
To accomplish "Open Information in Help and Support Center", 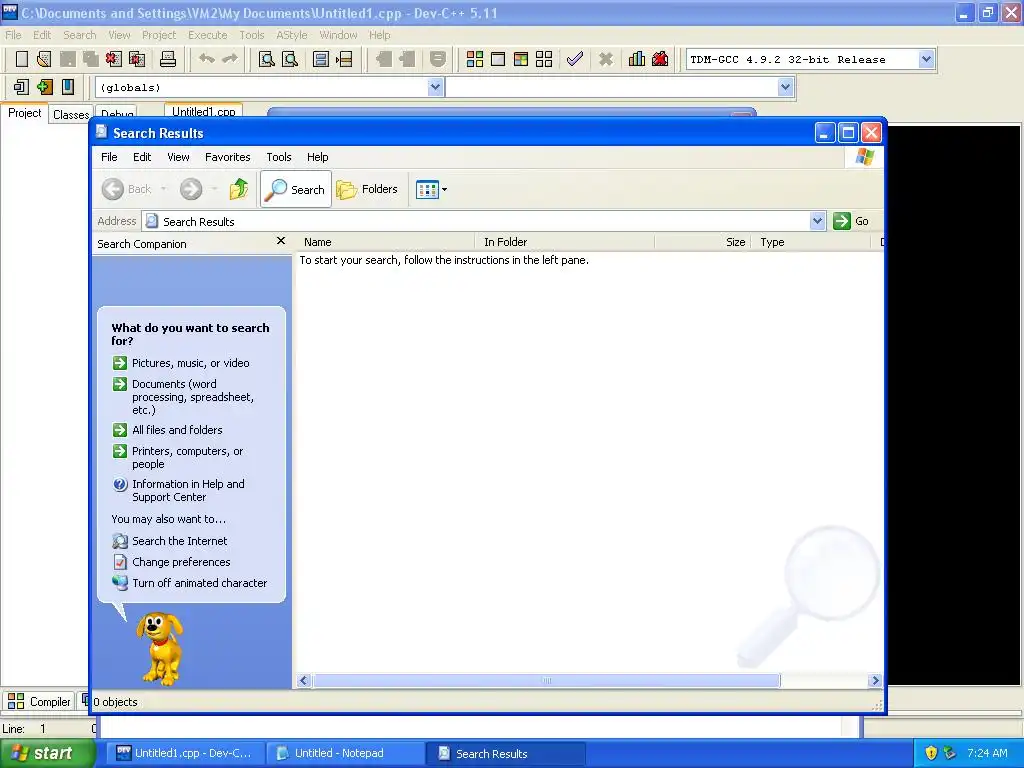I will [x=188, y=490].
